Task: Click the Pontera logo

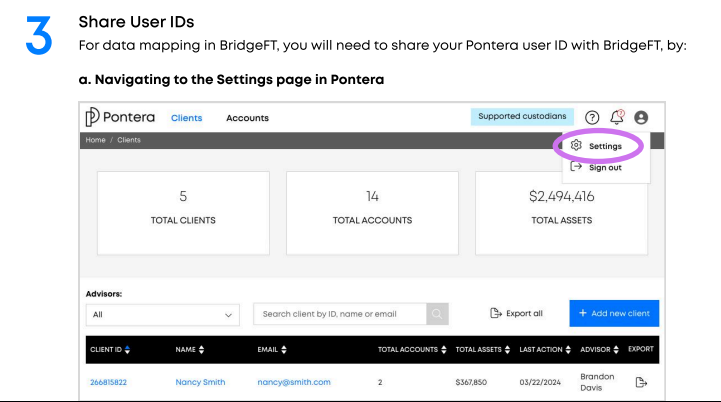Action: coord(120,117)
